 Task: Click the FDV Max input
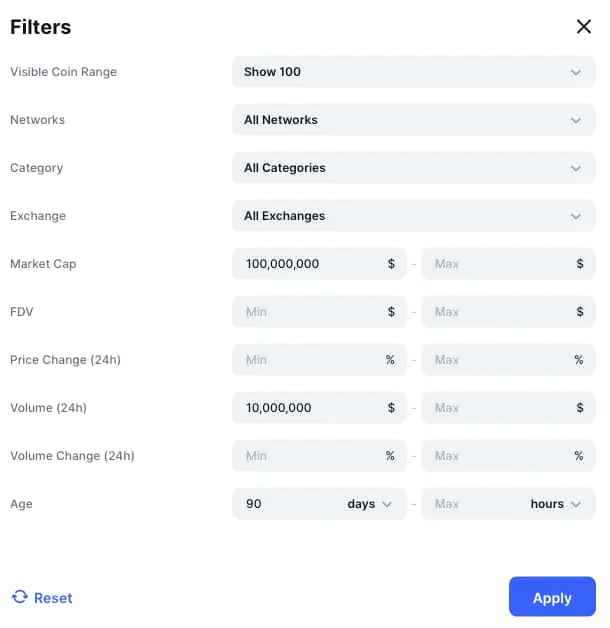[x=497, y=312]
